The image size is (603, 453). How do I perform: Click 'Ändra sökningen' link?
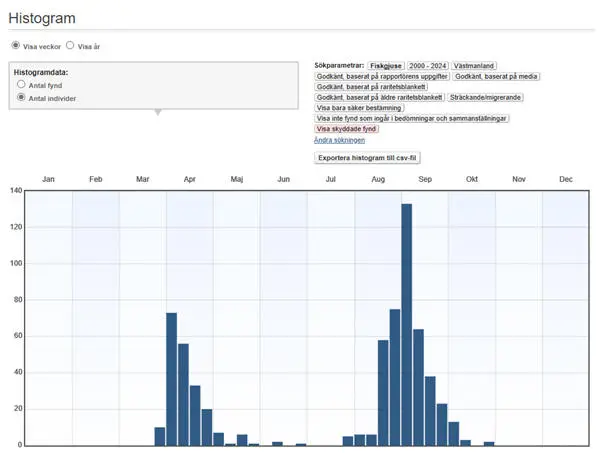[x=337, y=140]
